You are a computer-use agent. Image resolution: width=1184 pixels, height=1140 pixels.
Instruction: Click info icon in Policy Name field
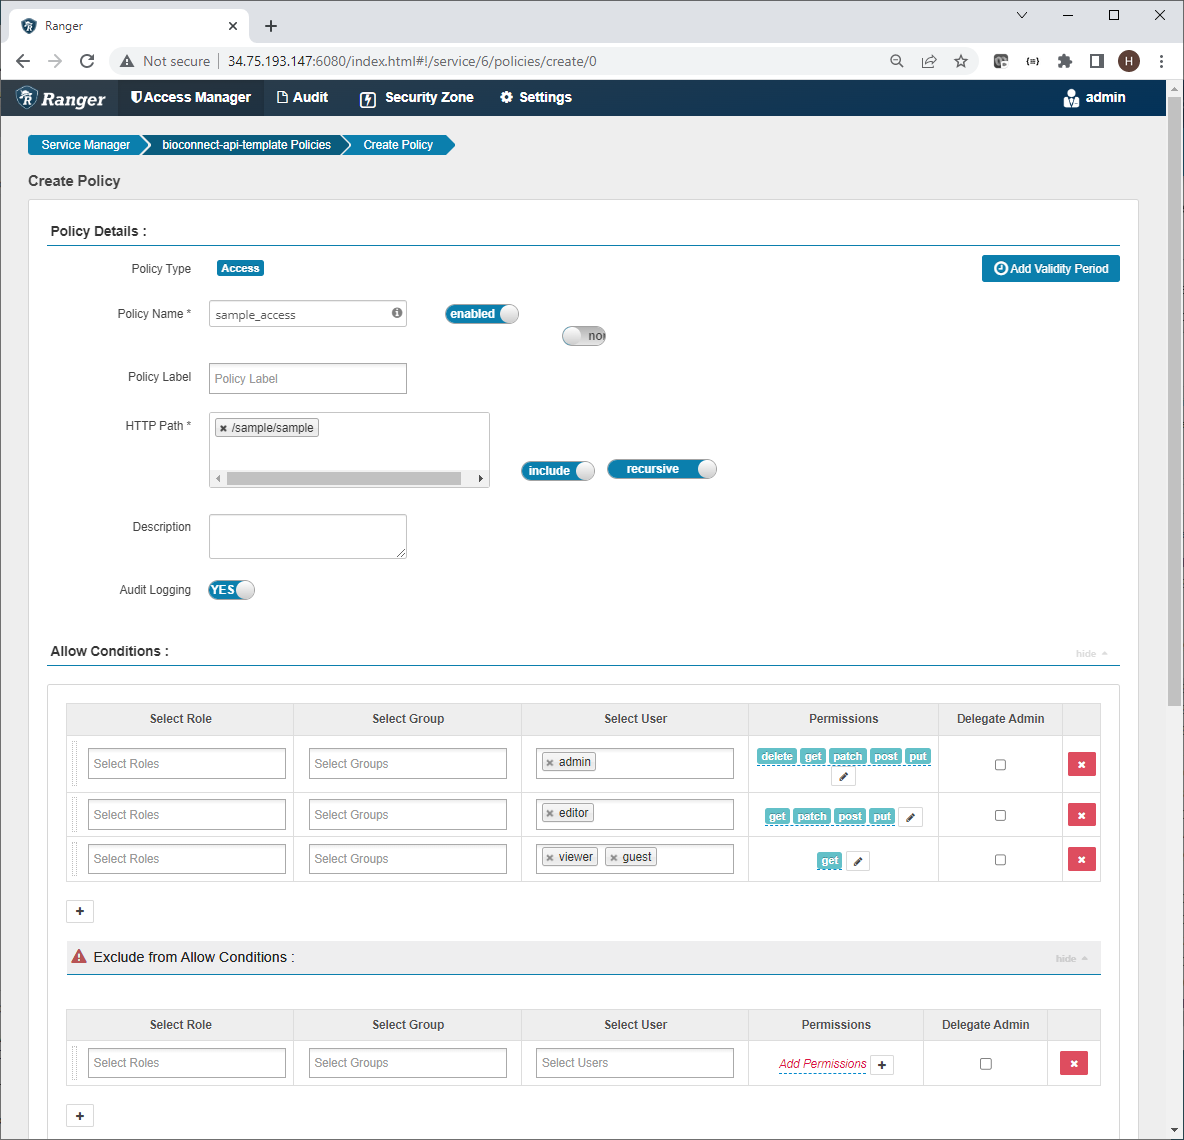[397, 313]
